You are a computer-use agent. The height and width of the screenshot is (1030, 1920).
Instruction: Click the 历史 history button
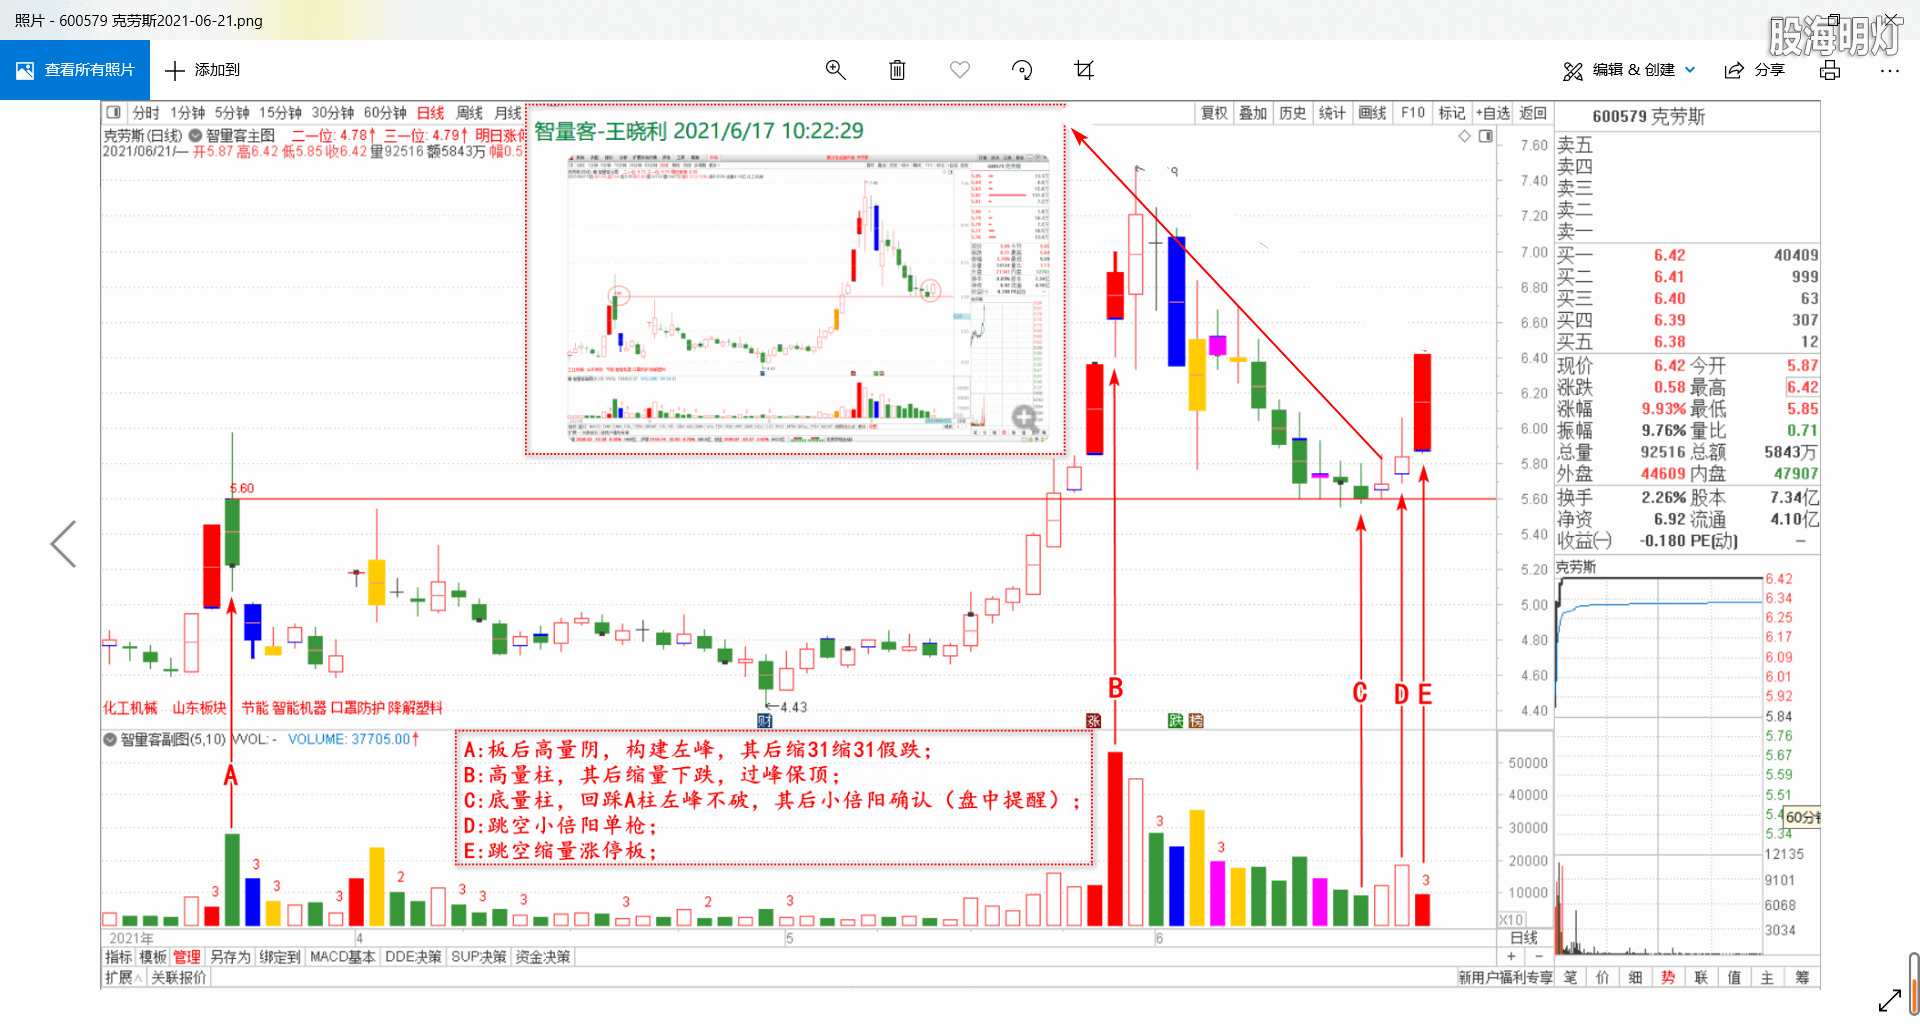point(1292,113)
